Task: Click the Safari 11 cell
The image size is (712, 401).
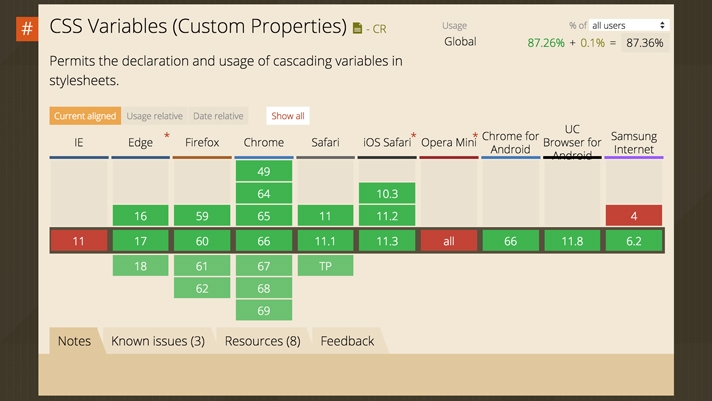Action: [325, 216]
